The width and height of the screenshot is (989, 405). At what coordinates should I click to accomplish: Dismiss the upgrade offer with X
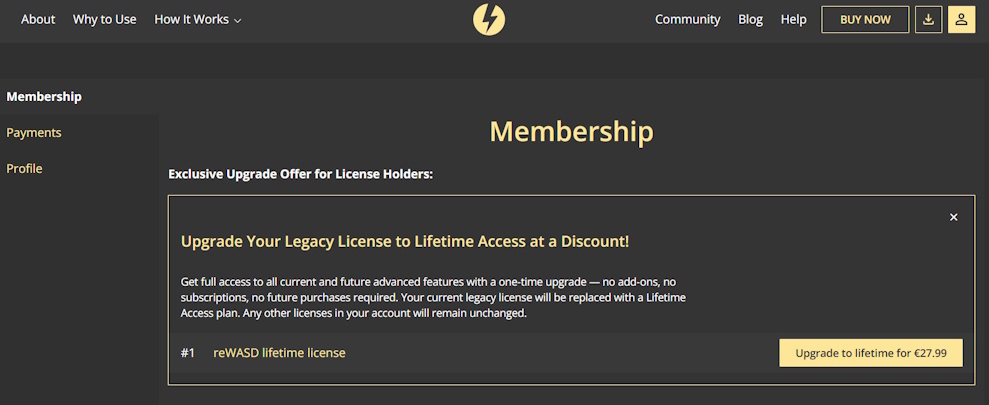[954, 217]
